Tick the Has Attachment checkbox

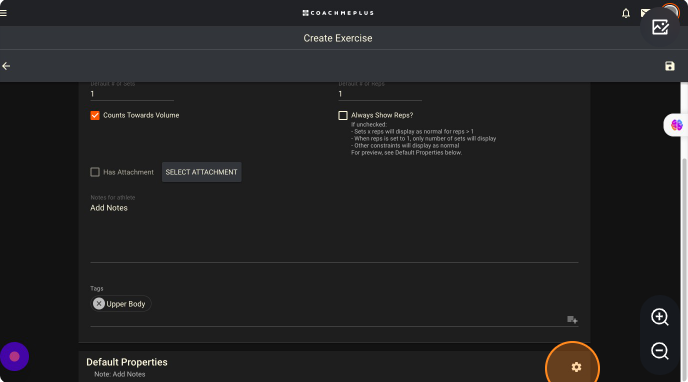(x=95, y=172)
